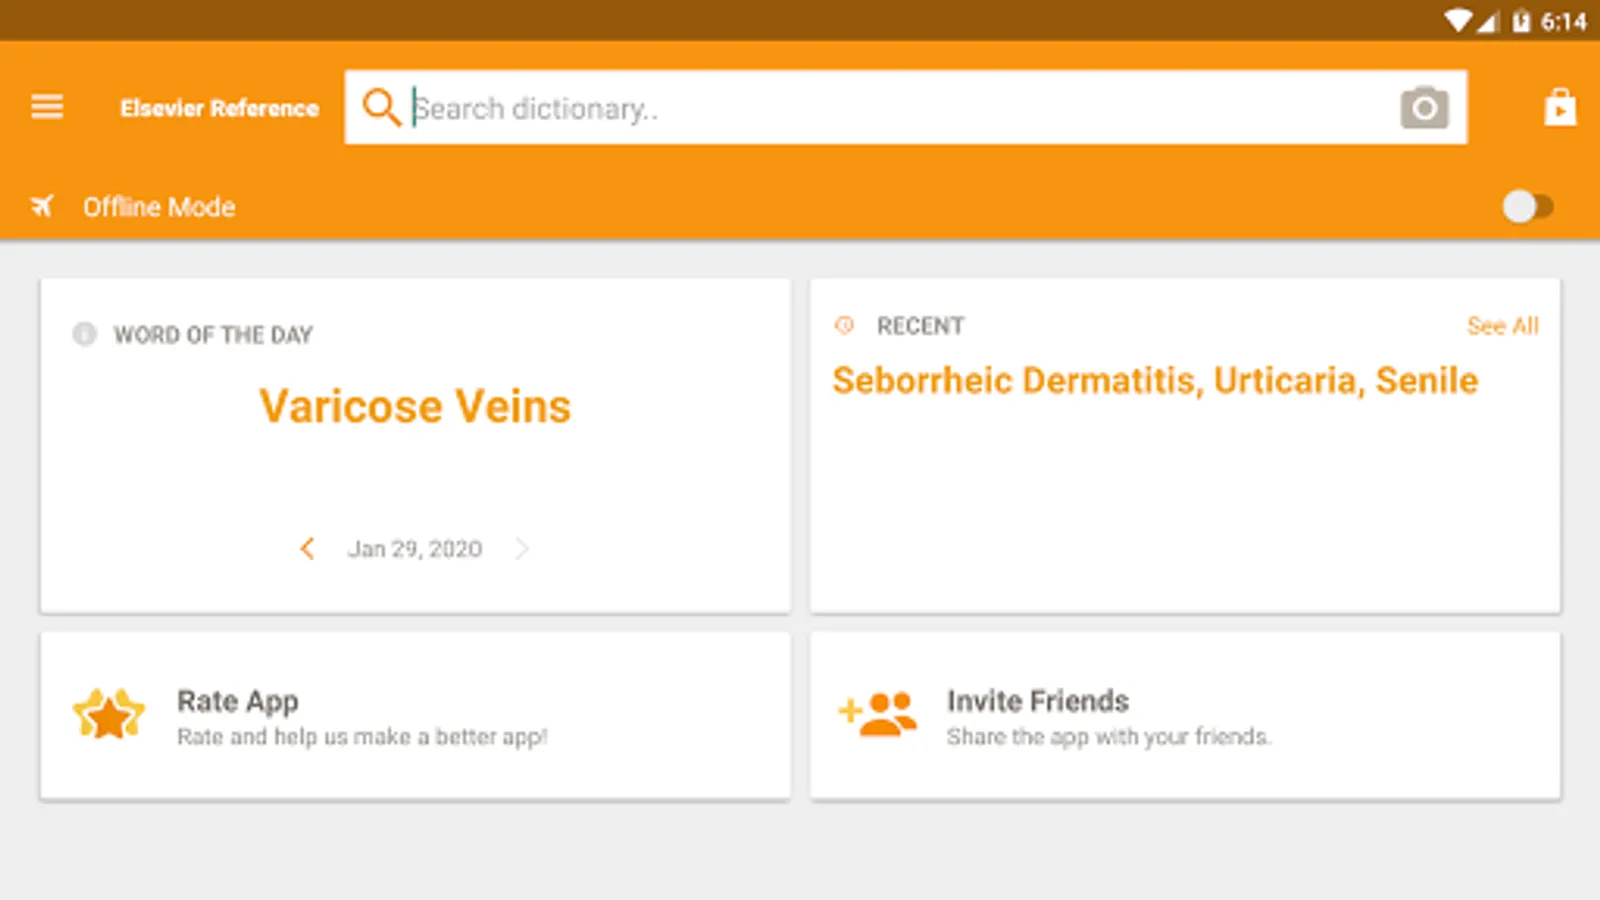The image size is (1600, 900).
Task: Select the Rate App card
Action: pos(415,716)
